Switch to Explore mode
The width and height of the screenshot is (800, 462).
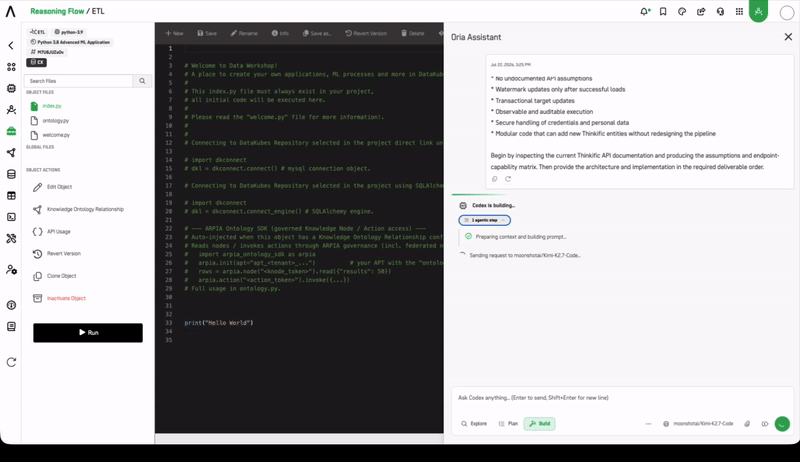pyautogui.click(x=474, y=424)
